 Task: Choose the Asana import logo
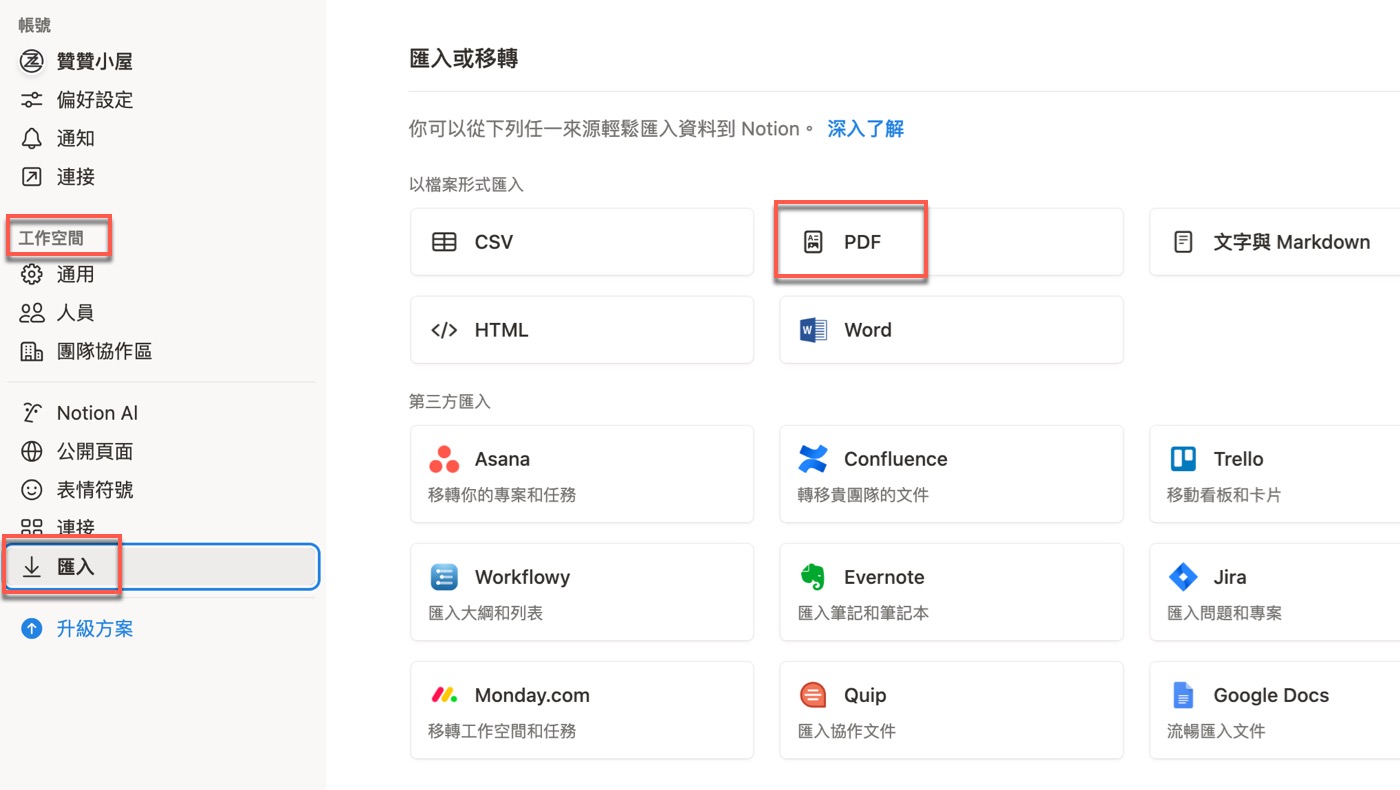(x=444, y=459)
